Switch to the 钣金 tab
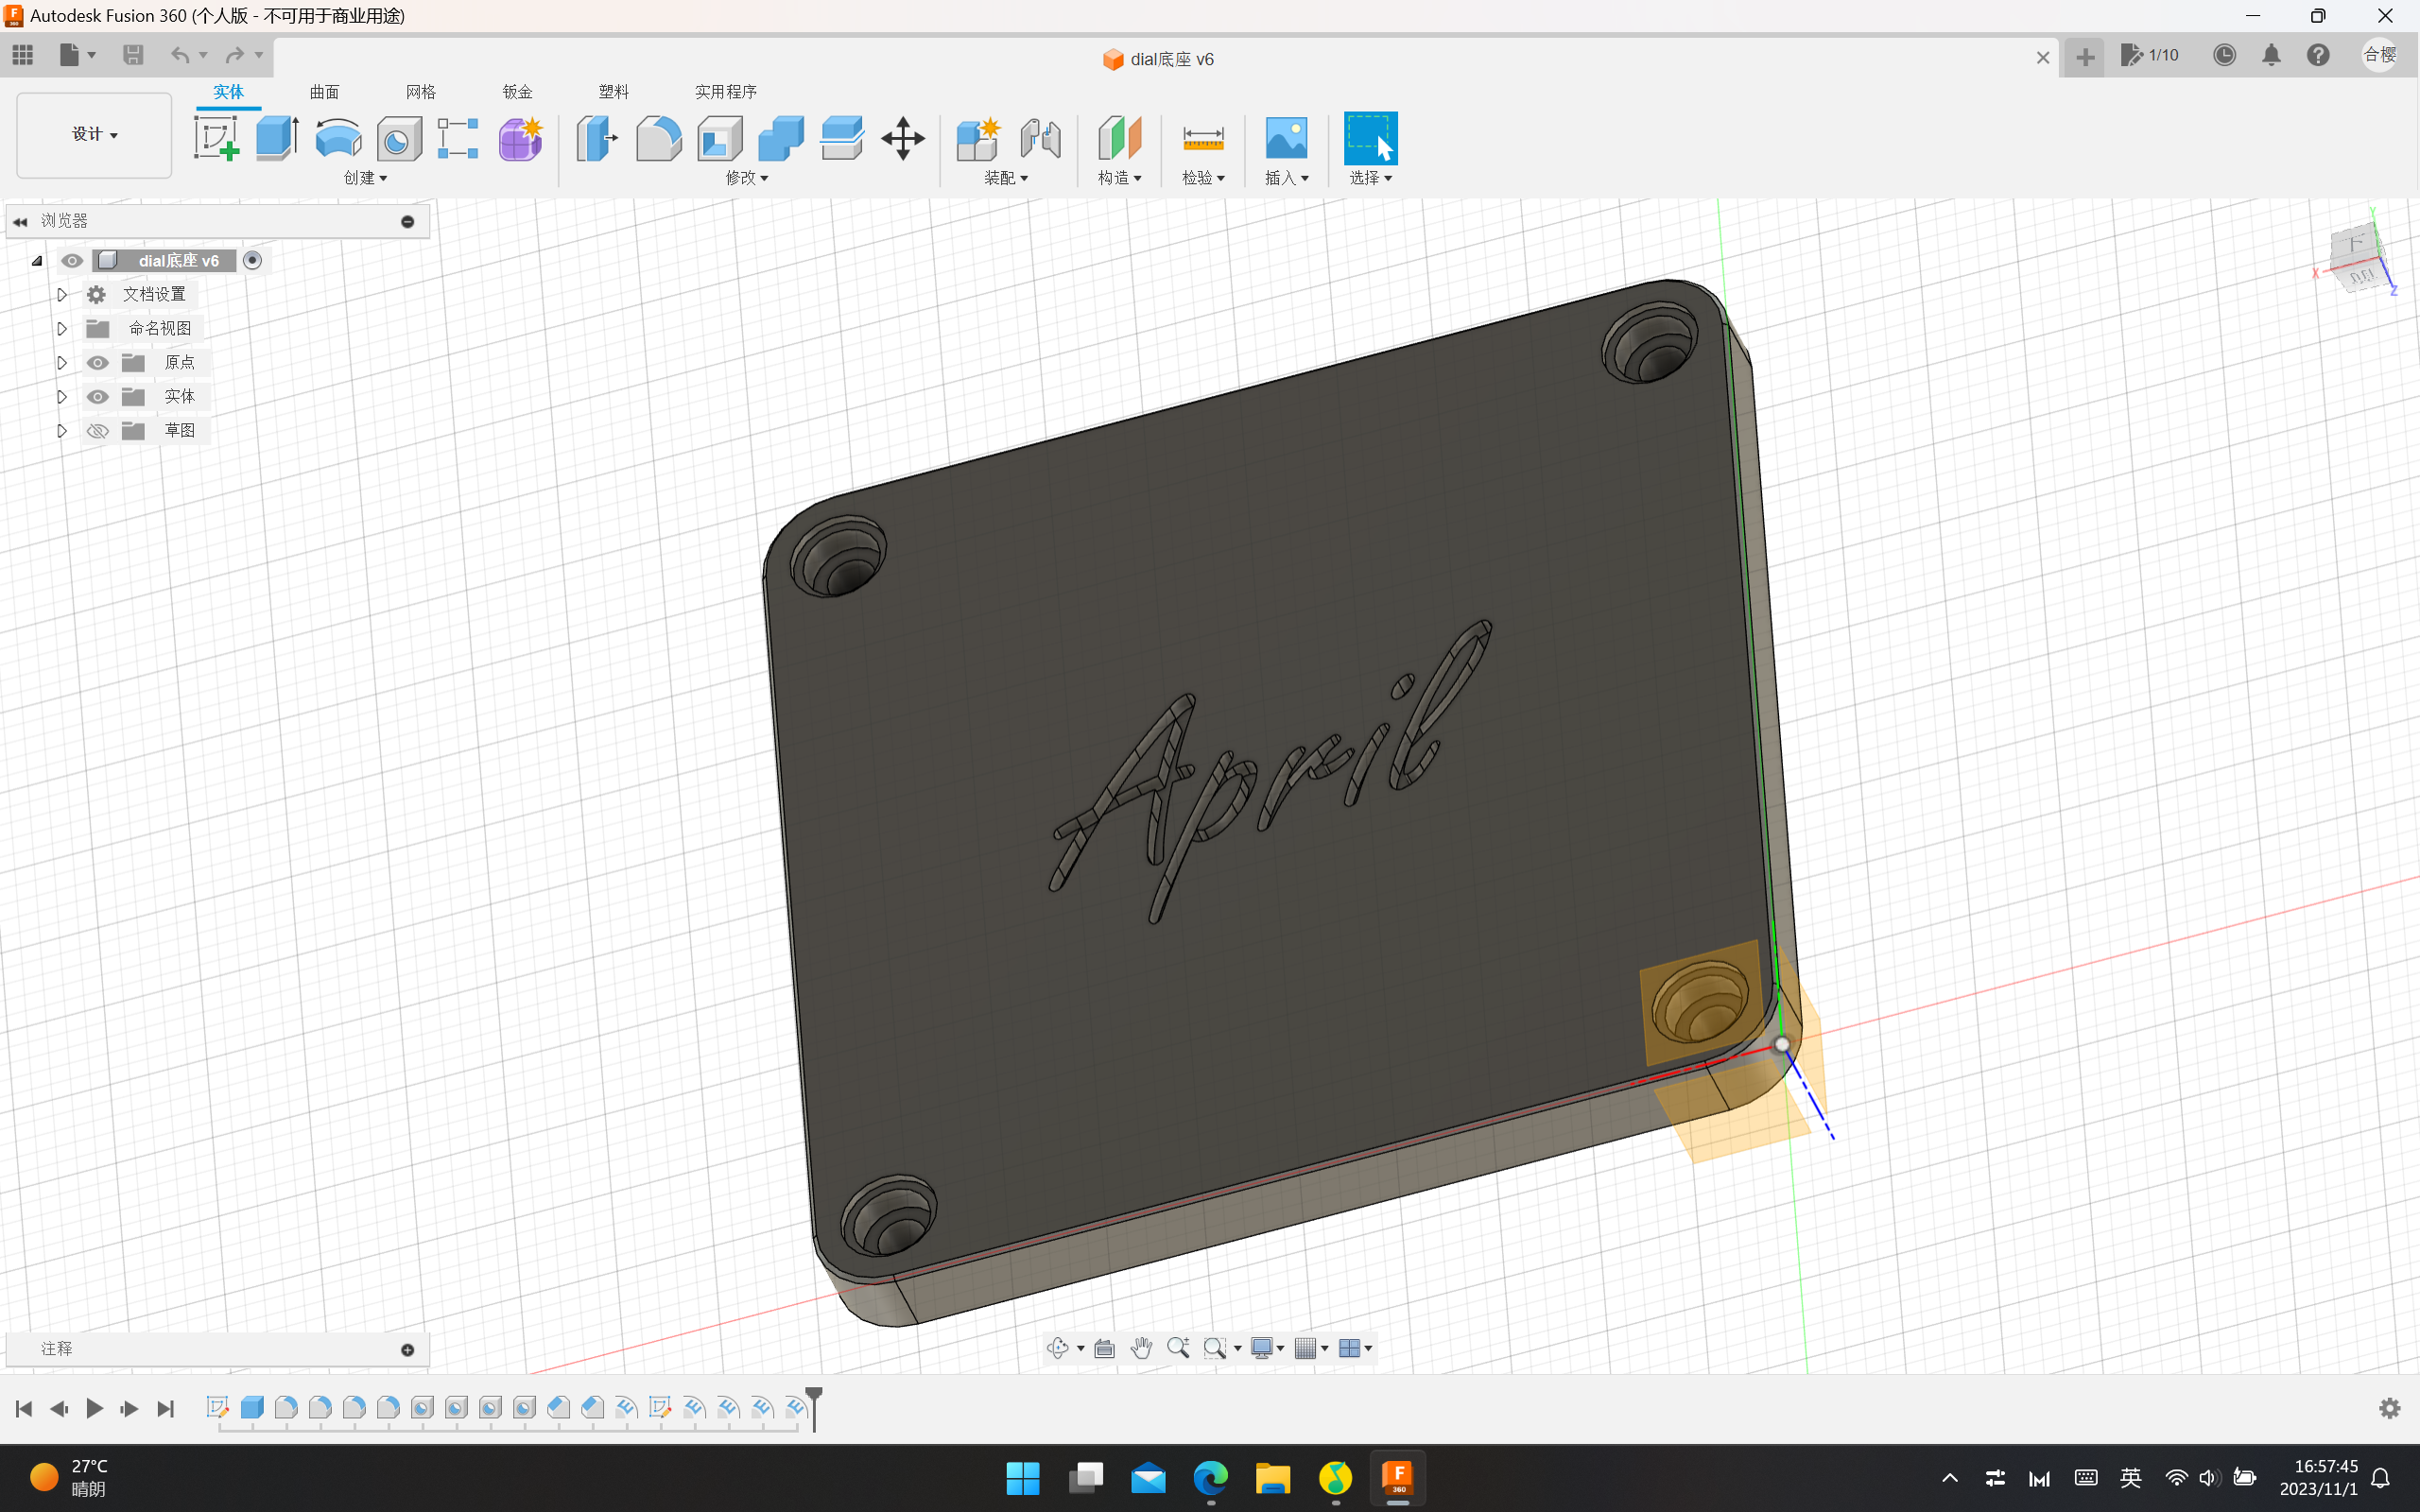Image resolution: width=2420 pixels, height=1512 pixels. point(517,92)
